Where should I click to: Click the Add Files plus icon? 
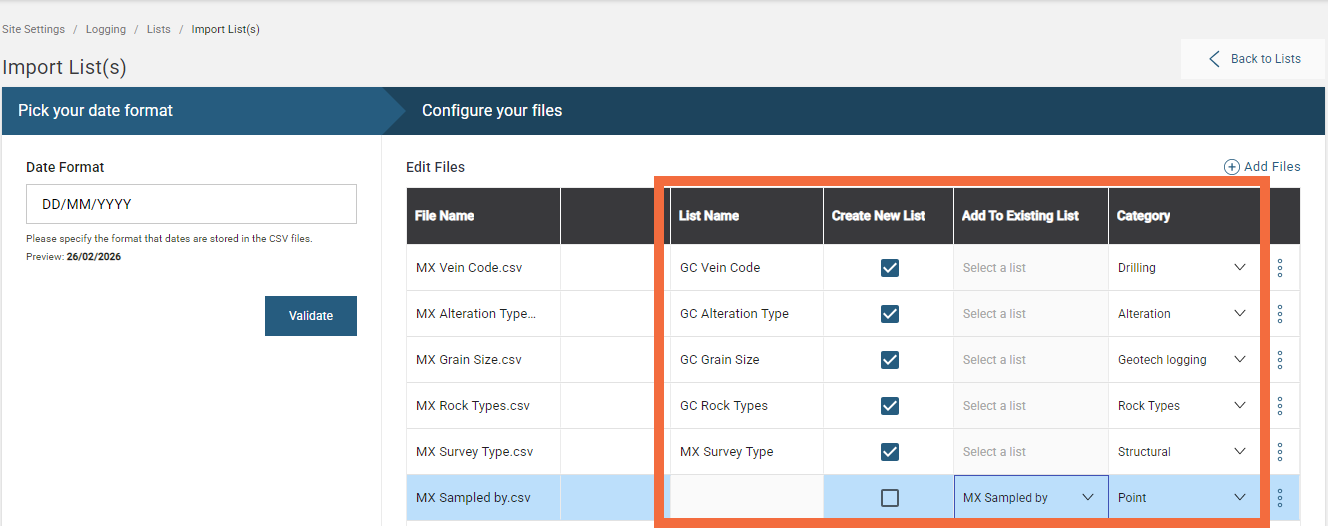coord(1231,167)
